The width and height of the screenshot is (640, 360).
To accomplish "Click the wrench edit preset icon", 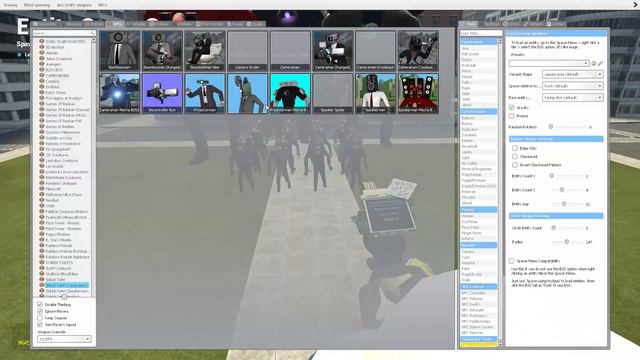I will tap(600, 63).
